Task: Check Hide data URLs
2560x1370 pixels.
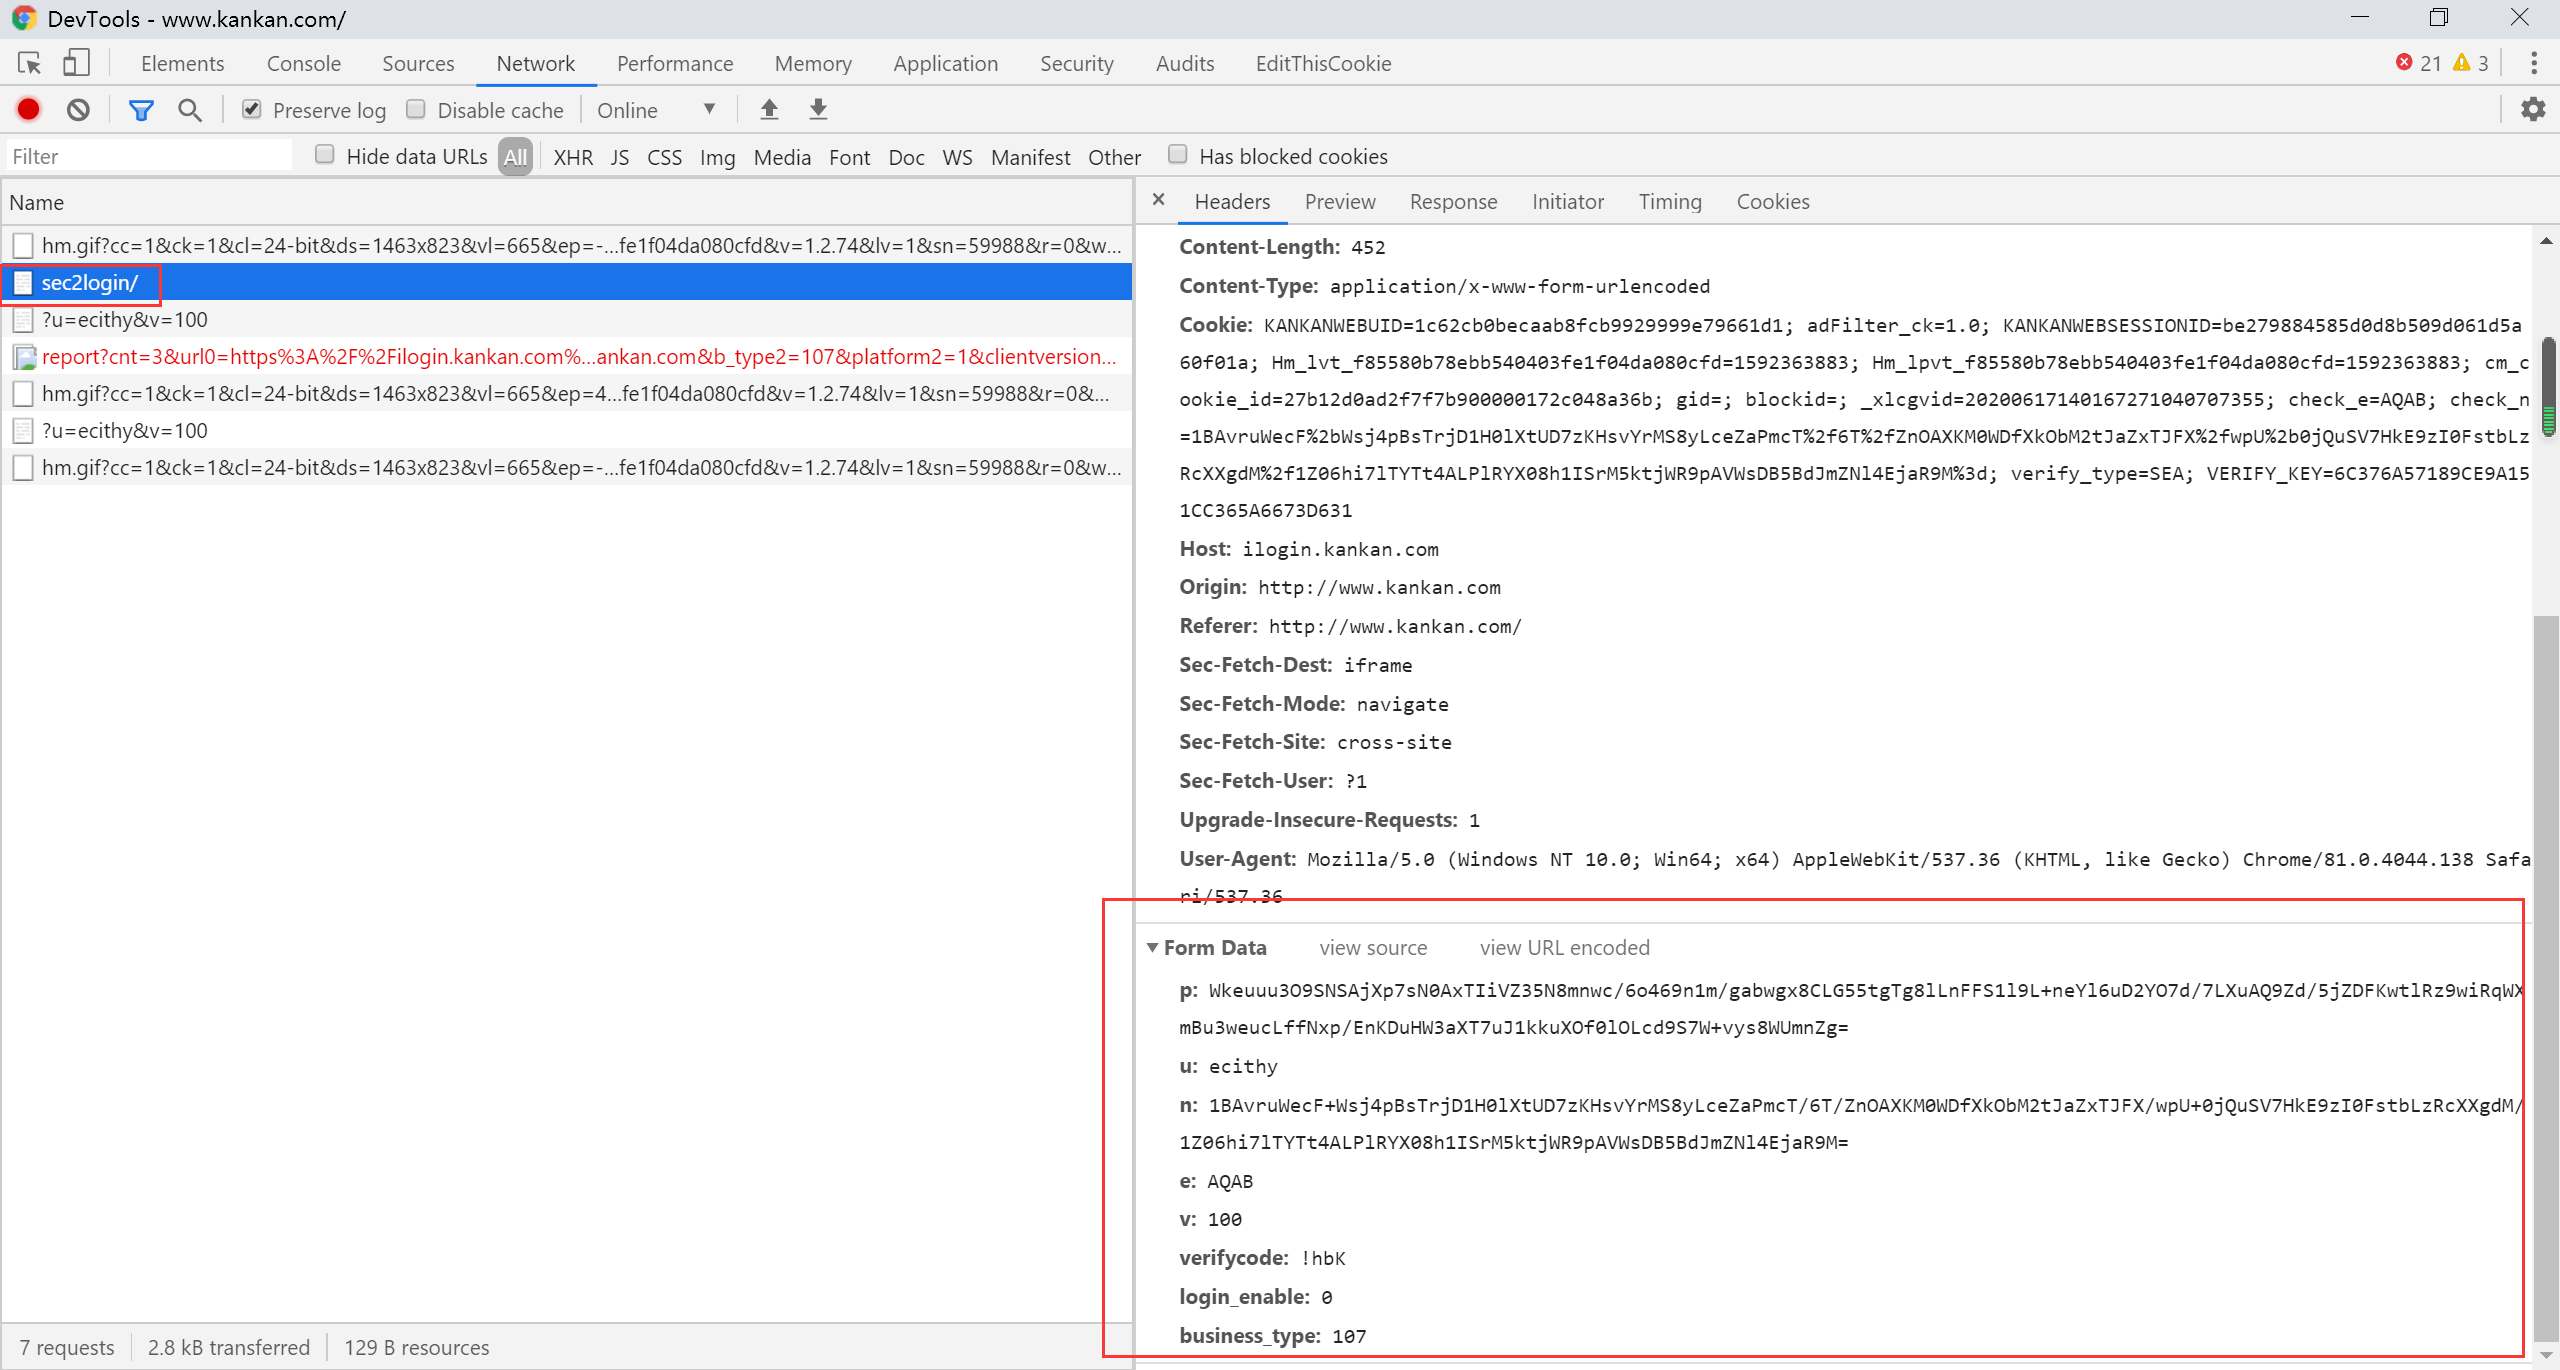Action: (324, 155)
